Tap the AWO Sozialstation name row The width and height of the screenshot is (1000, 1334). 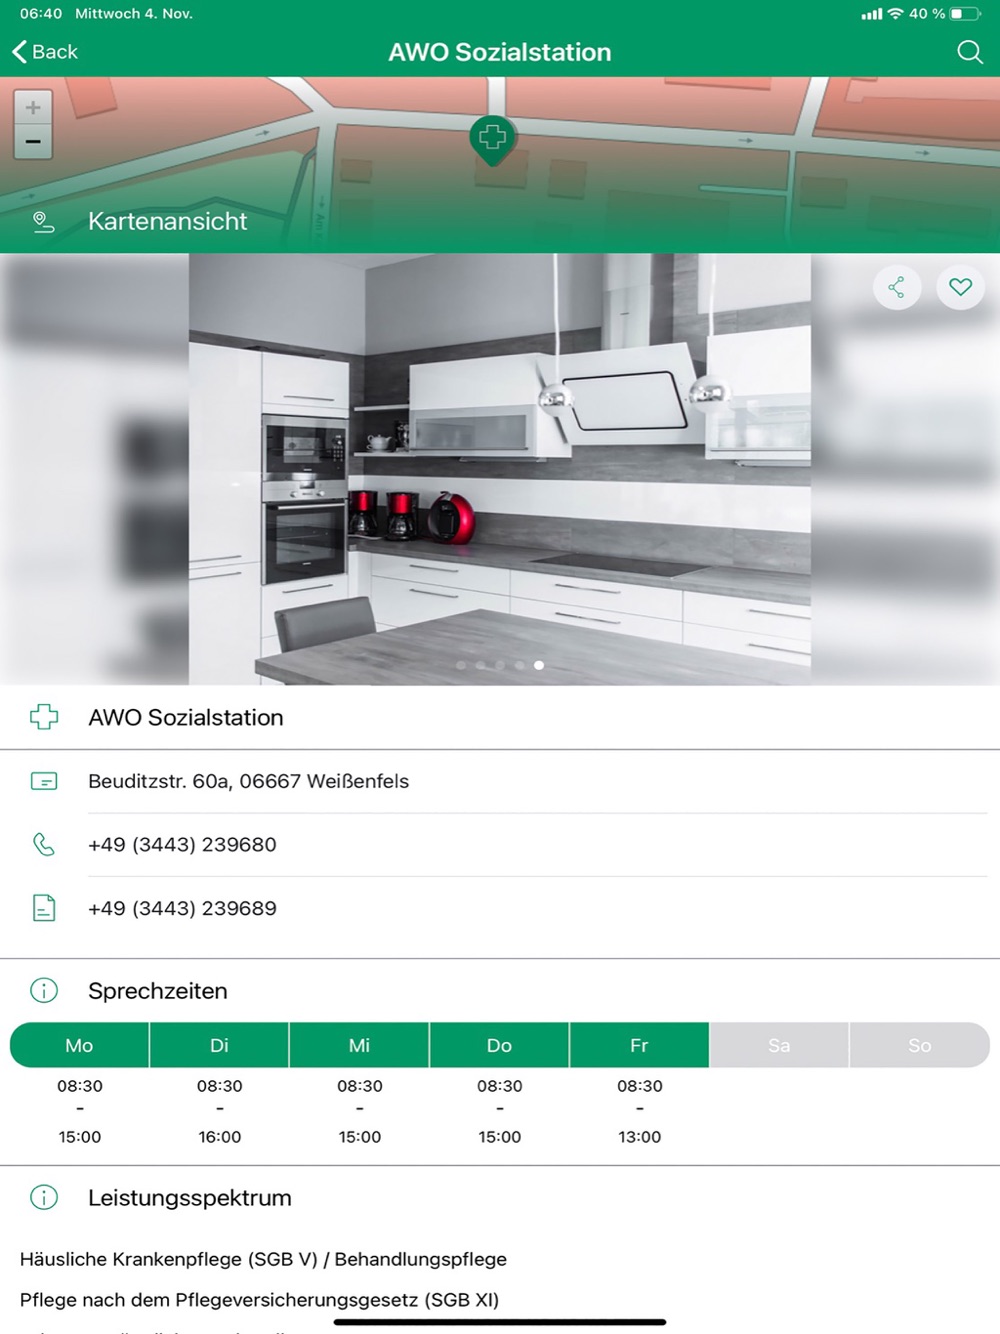click(x=500, y=717)
